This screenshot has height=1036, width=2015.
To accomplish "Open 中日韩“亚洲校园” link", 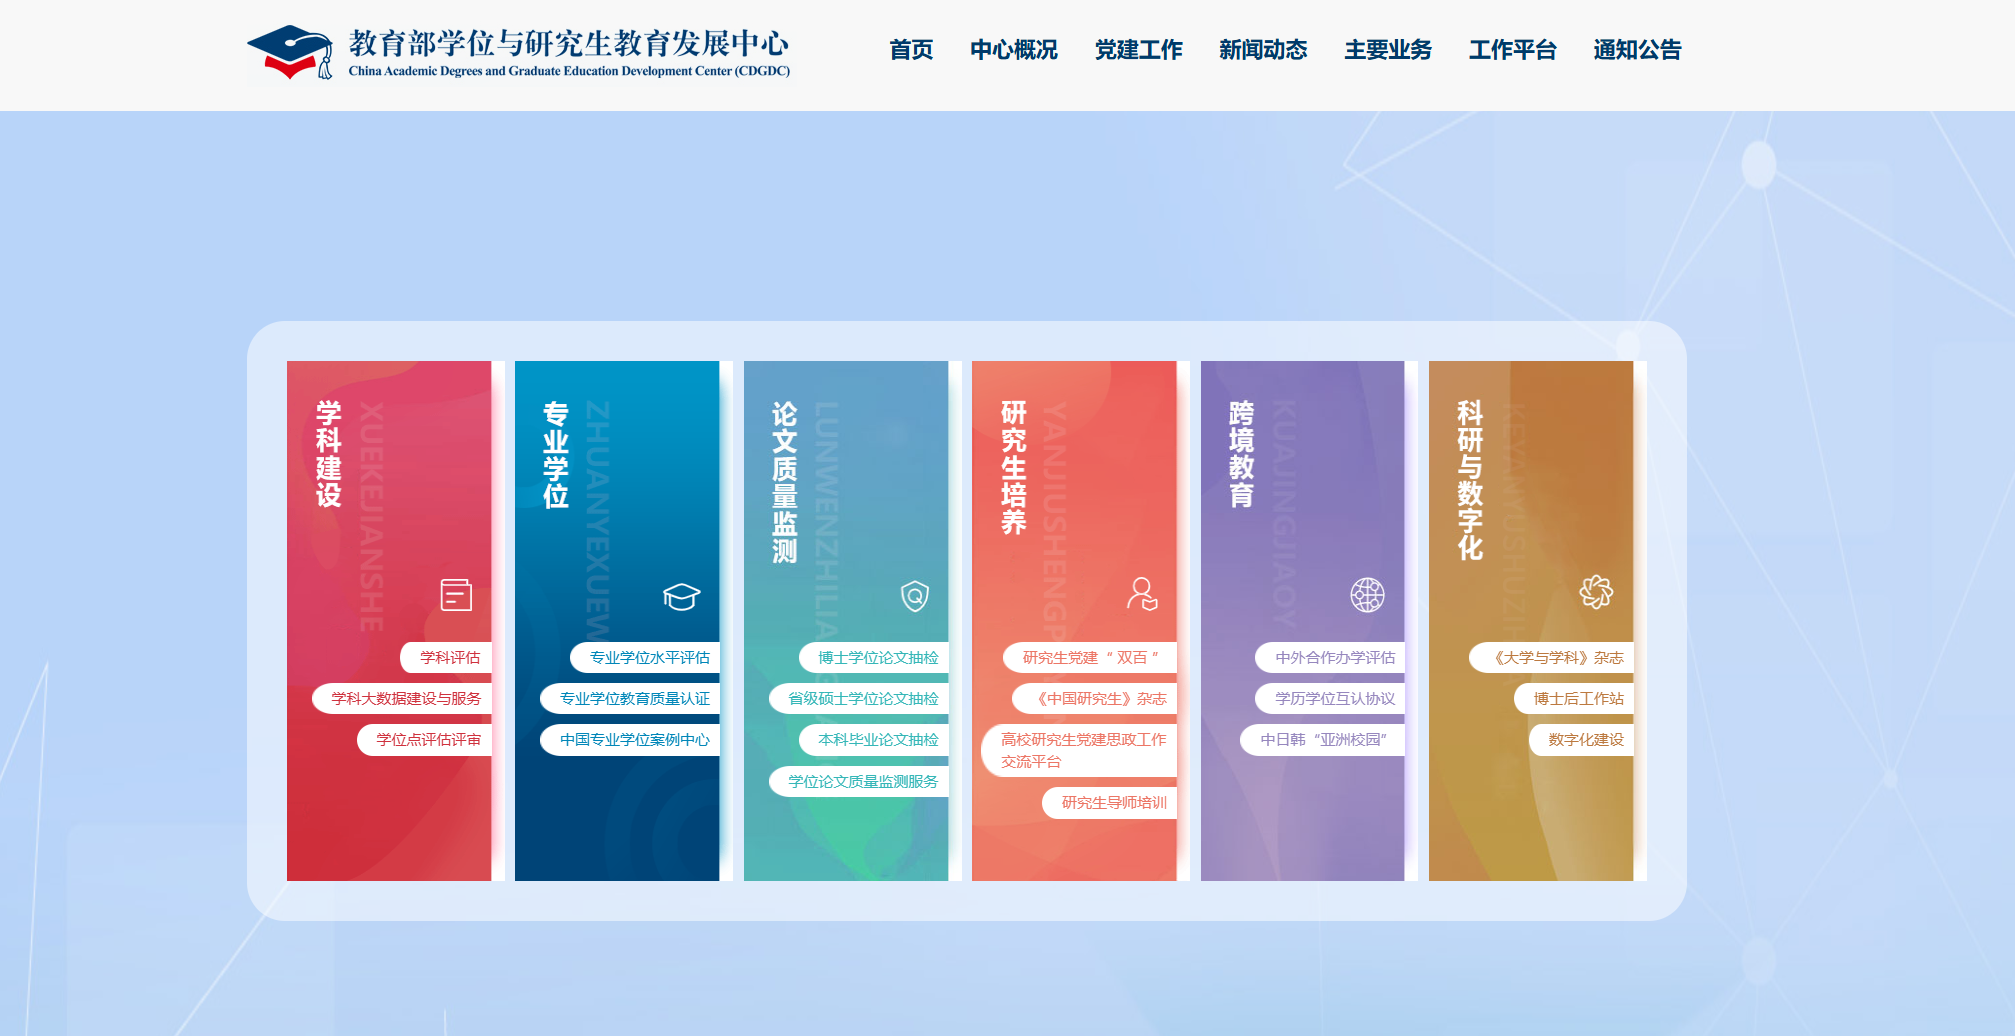I will (1323, 740).
